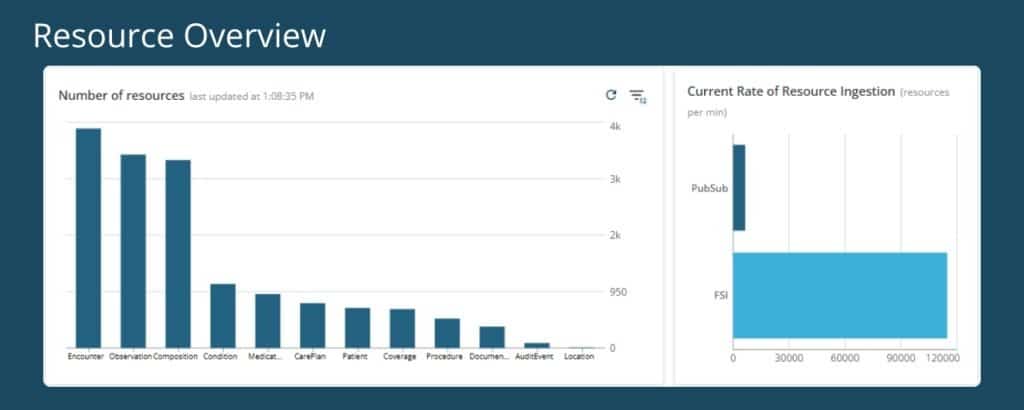
Task: Click the AuditEvent bar
Action: tap(537, 345)
